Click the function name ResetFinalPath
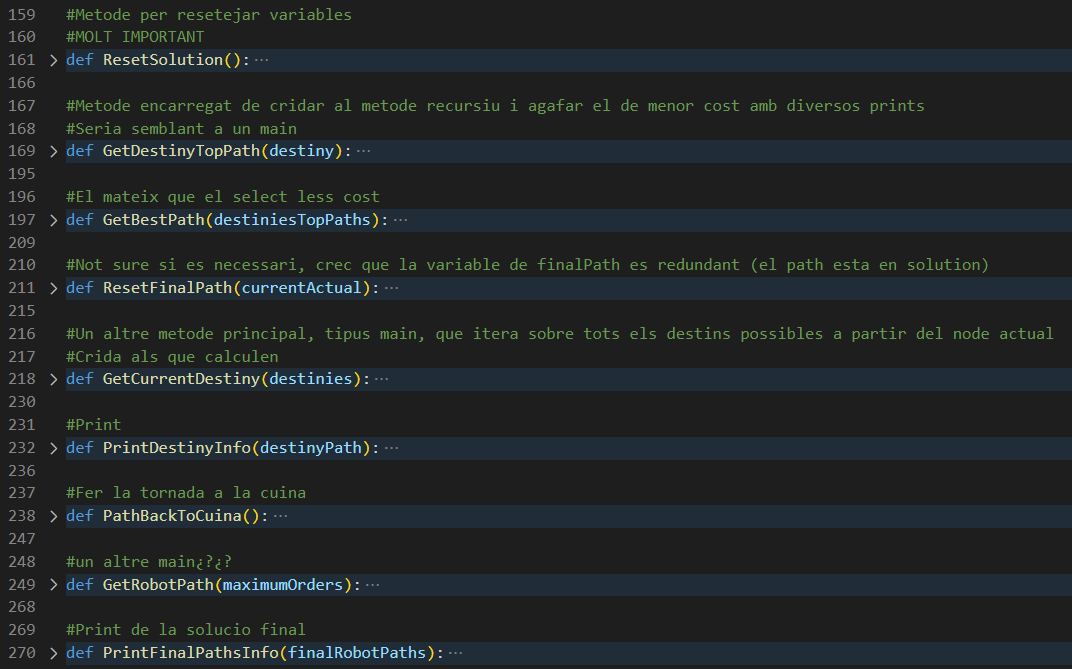This screenshot has width=1072, height=669. click(x=168, y=288)
